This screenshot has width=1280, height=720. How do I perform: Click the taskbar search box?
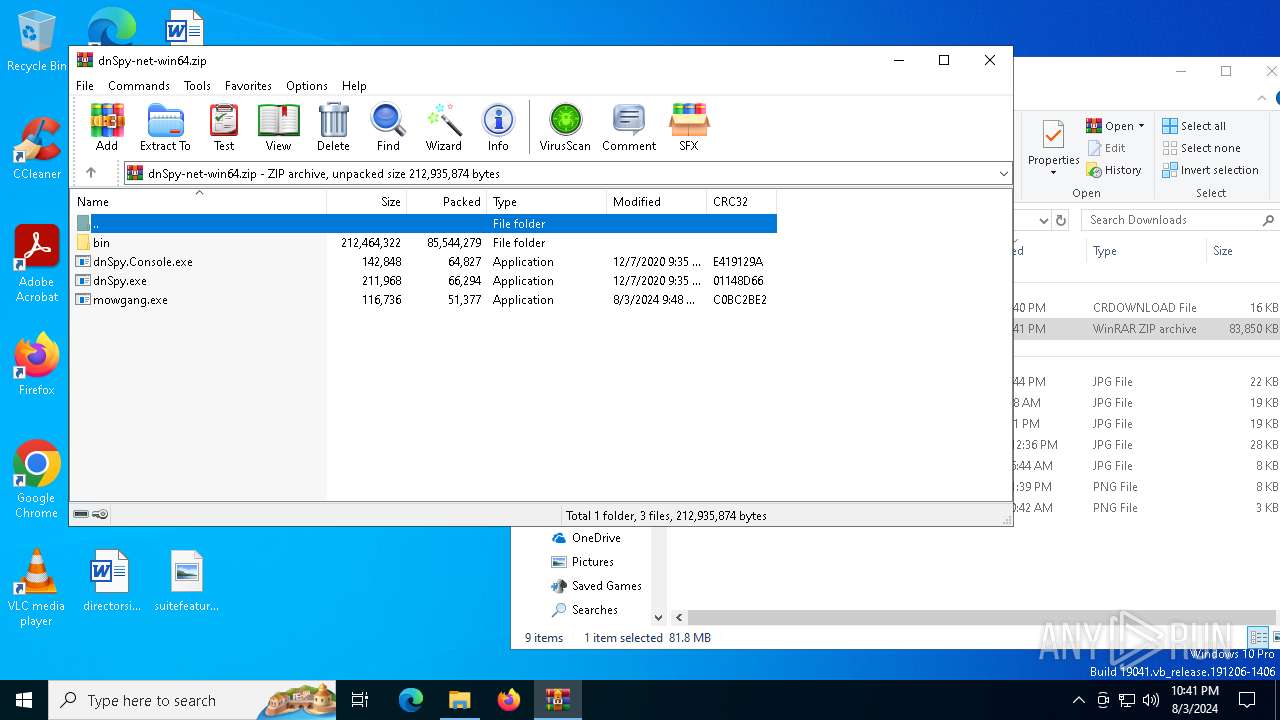192,700
